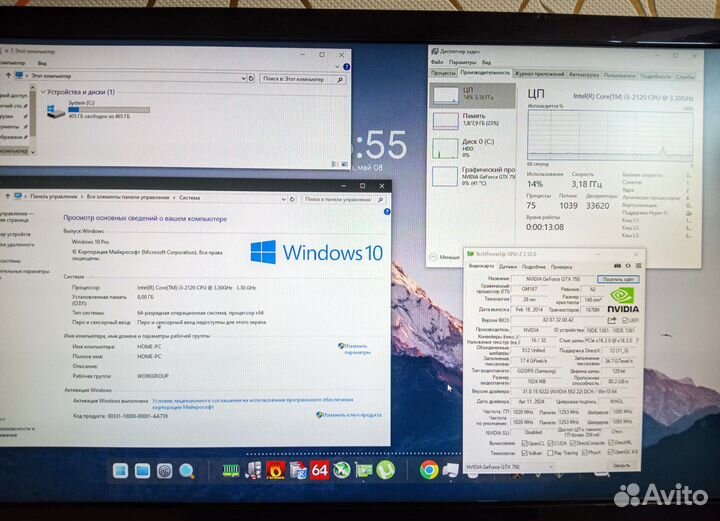Open the 'Процессы' tab in Task Manager

[x=443, y=73]
